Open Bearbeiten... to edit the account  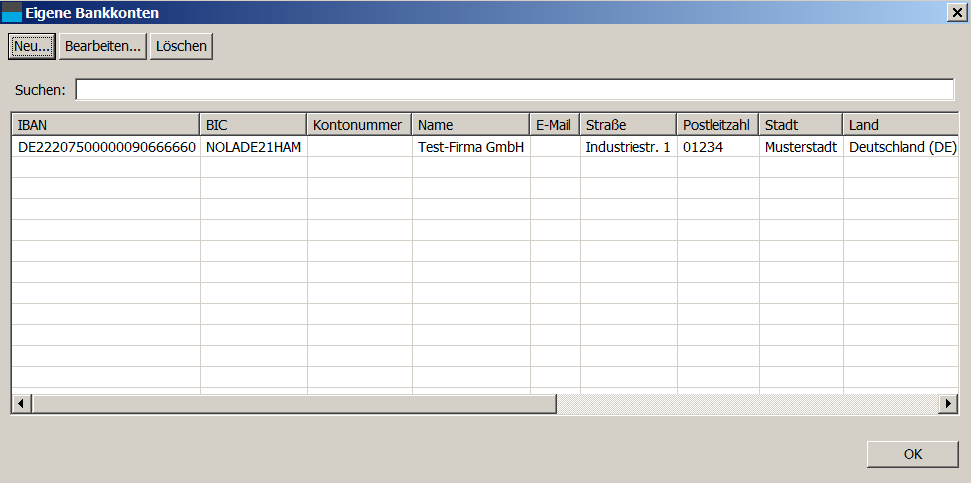click(x=103, y=46)
